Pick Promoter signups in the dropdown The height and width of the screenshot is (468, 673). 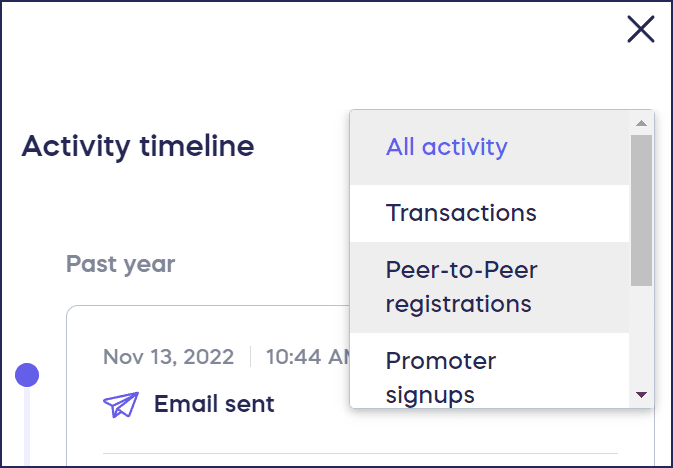(x=441, y=377)
